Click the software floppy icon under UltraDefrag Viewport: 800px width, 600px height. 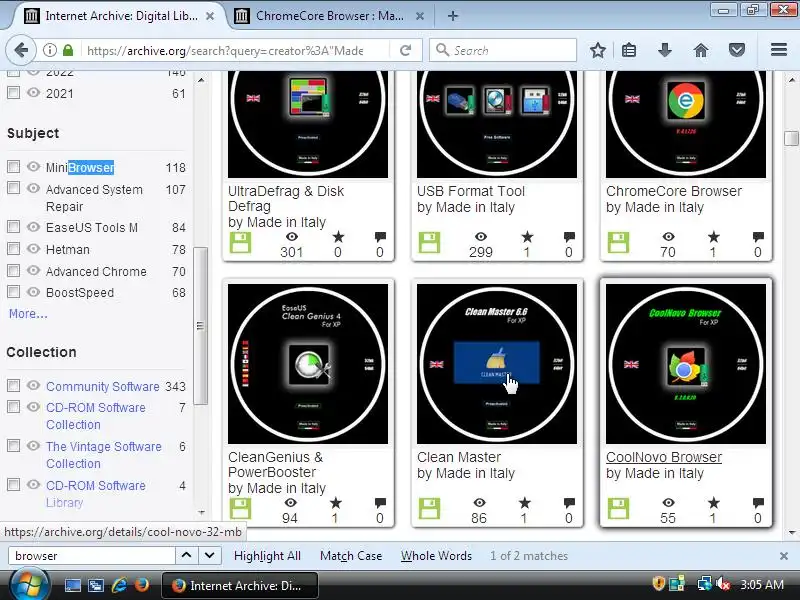click(240, 243)
